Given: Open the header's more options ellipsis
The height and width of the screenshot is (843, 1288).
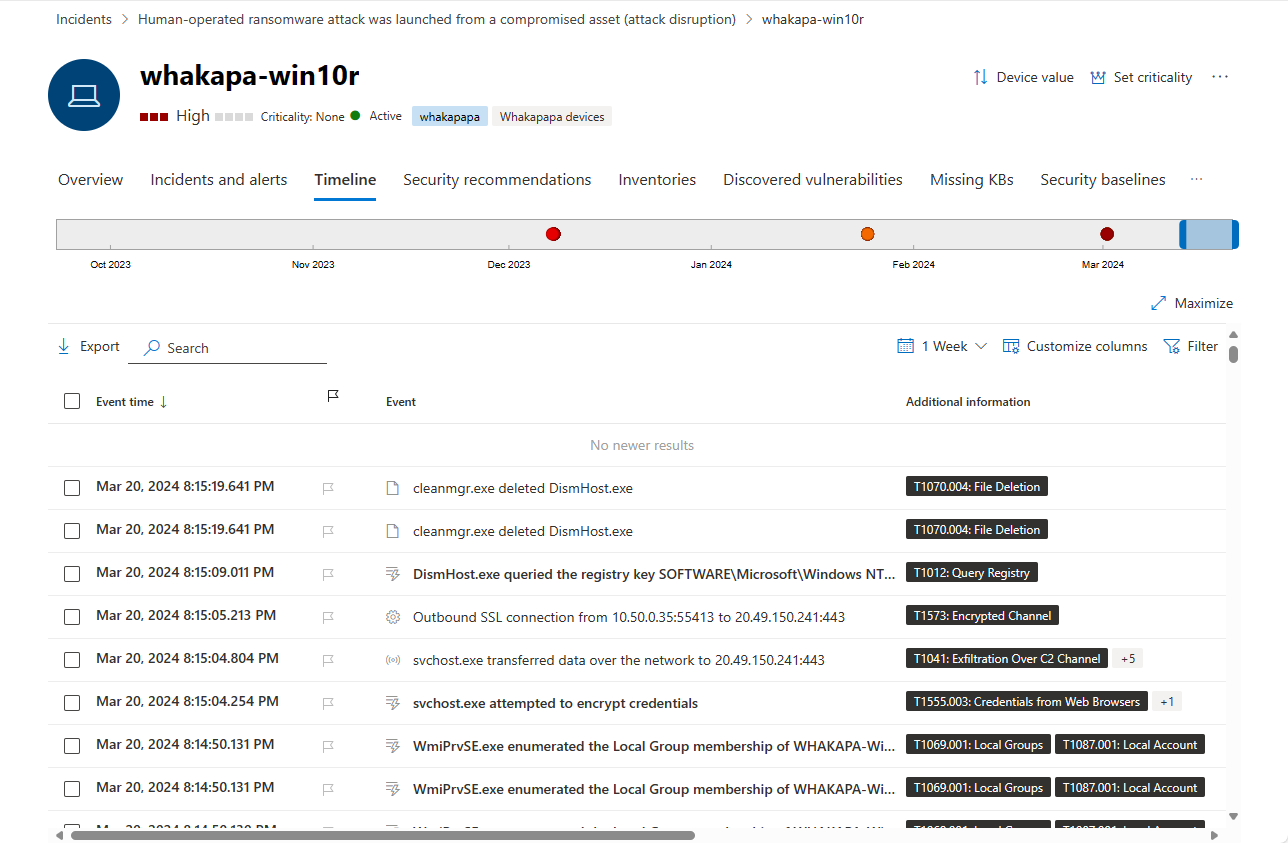Looking at the screenshot, I should (1219, 77).
